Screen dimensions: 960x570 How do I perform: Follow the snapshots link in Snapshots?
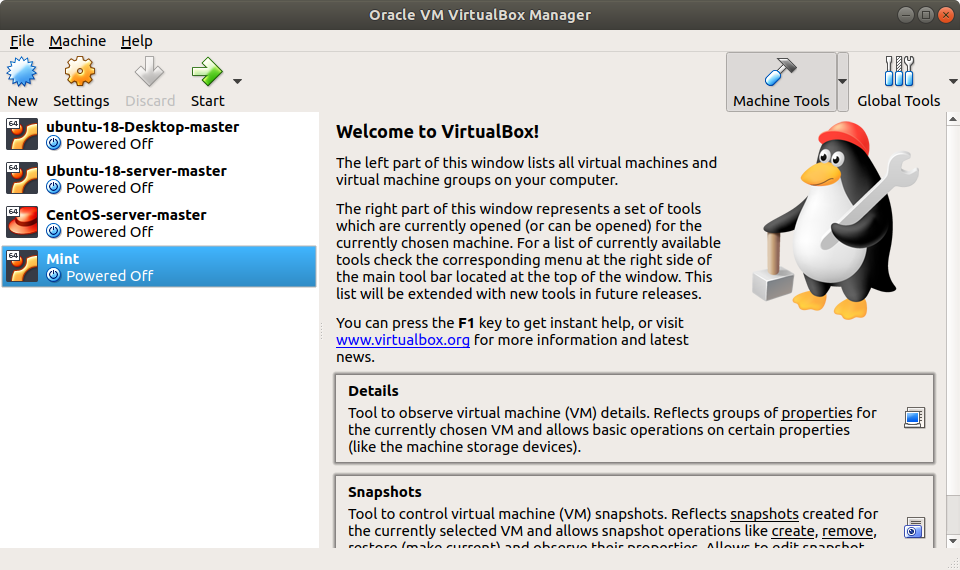[764, 514]
